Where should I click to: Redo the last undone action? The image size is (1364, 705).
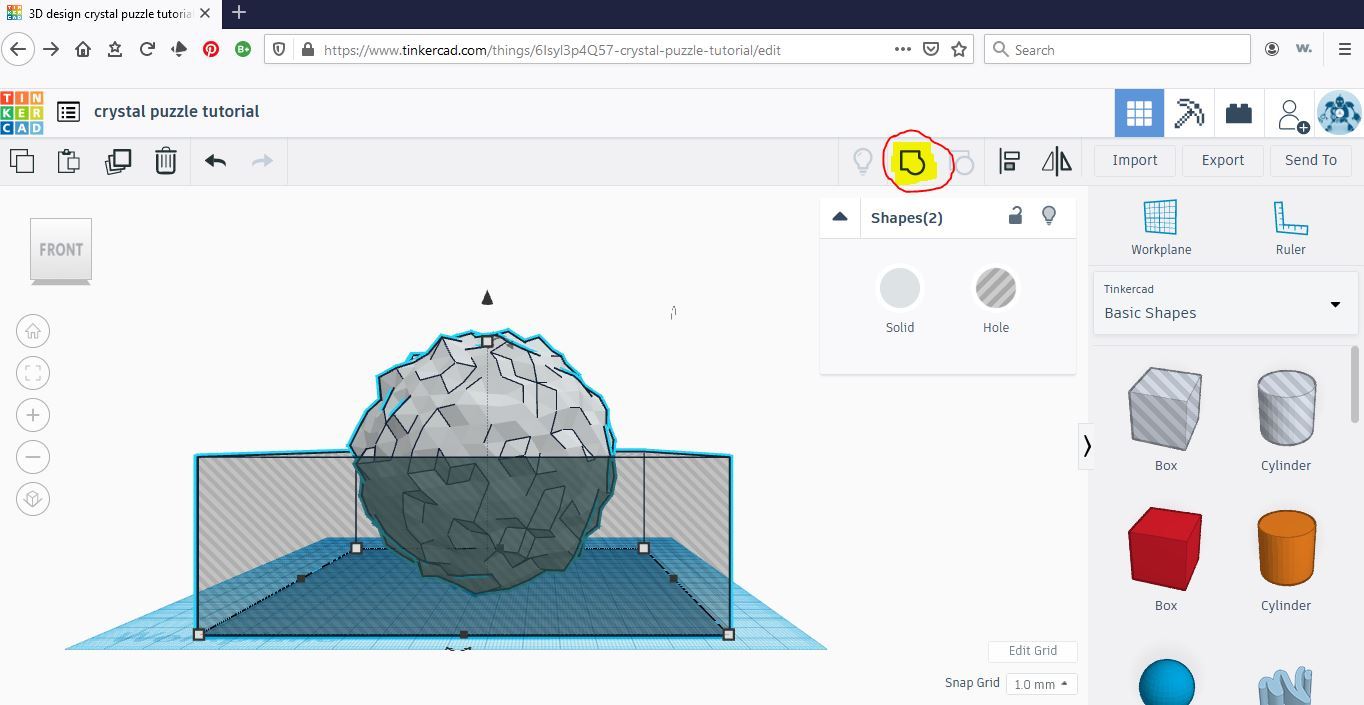[x=262, y=161]
